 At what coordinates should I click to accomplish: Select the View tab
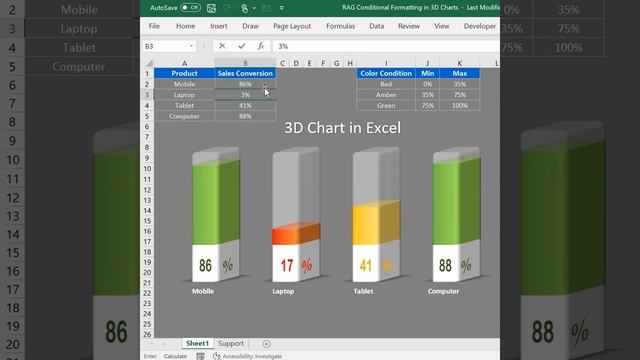tap(442, 26)
